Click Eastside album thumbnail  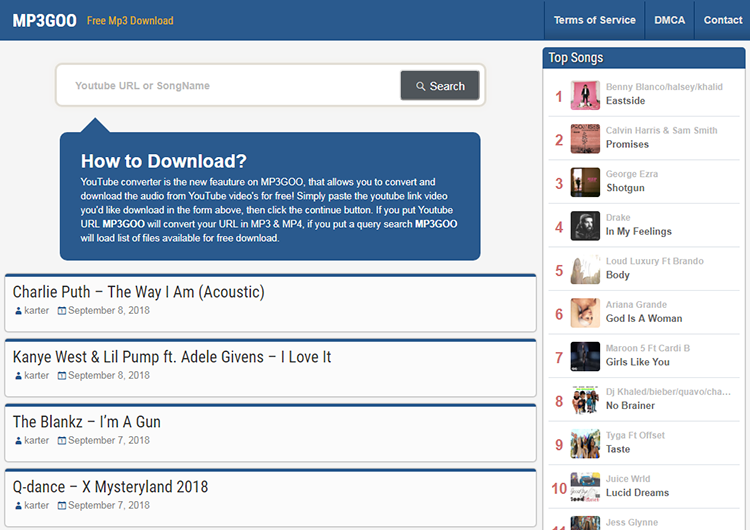pyautogui.click(x=585, y=95)
